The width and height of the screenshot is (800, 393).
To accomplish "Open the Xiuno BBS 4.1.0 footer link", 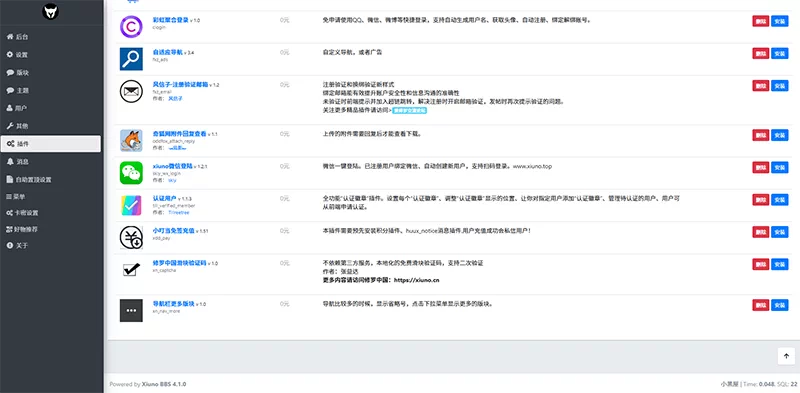I will click(x=164, y=384).
